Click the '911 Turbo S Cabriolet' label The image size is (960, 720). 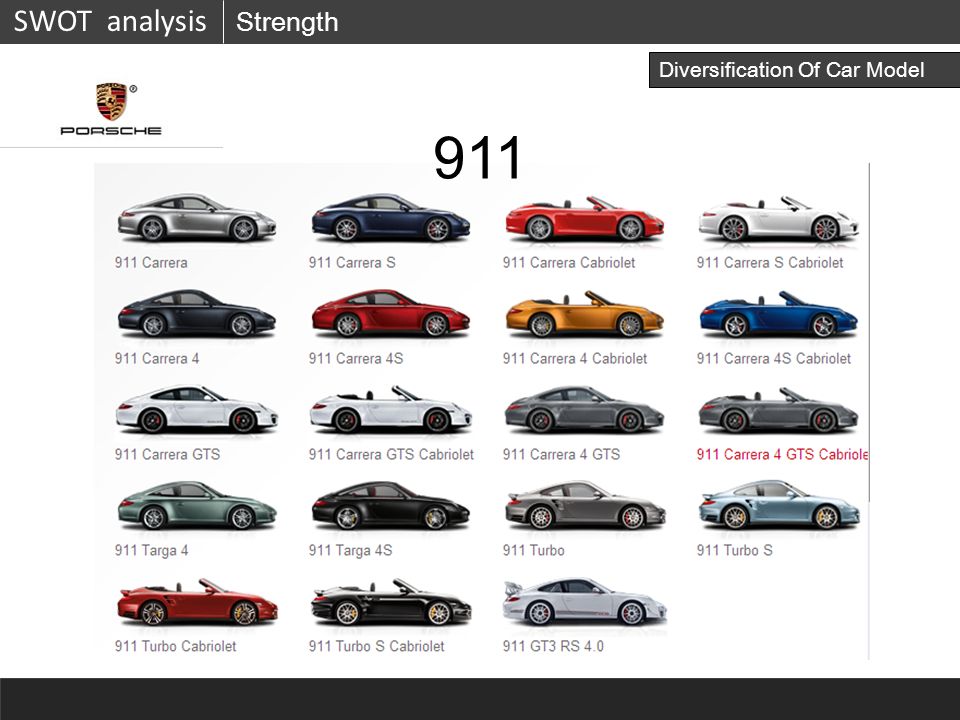377,647
